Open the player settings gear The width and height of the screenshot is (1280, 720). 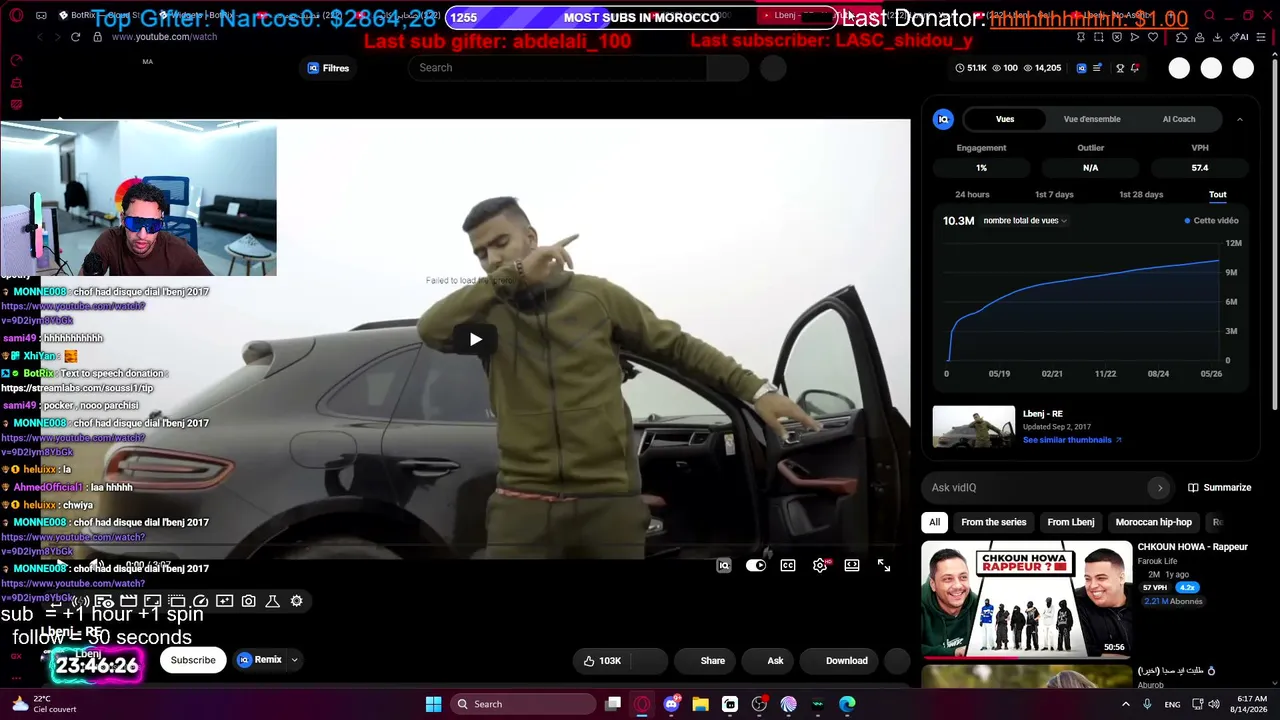(x=820, y=566)
